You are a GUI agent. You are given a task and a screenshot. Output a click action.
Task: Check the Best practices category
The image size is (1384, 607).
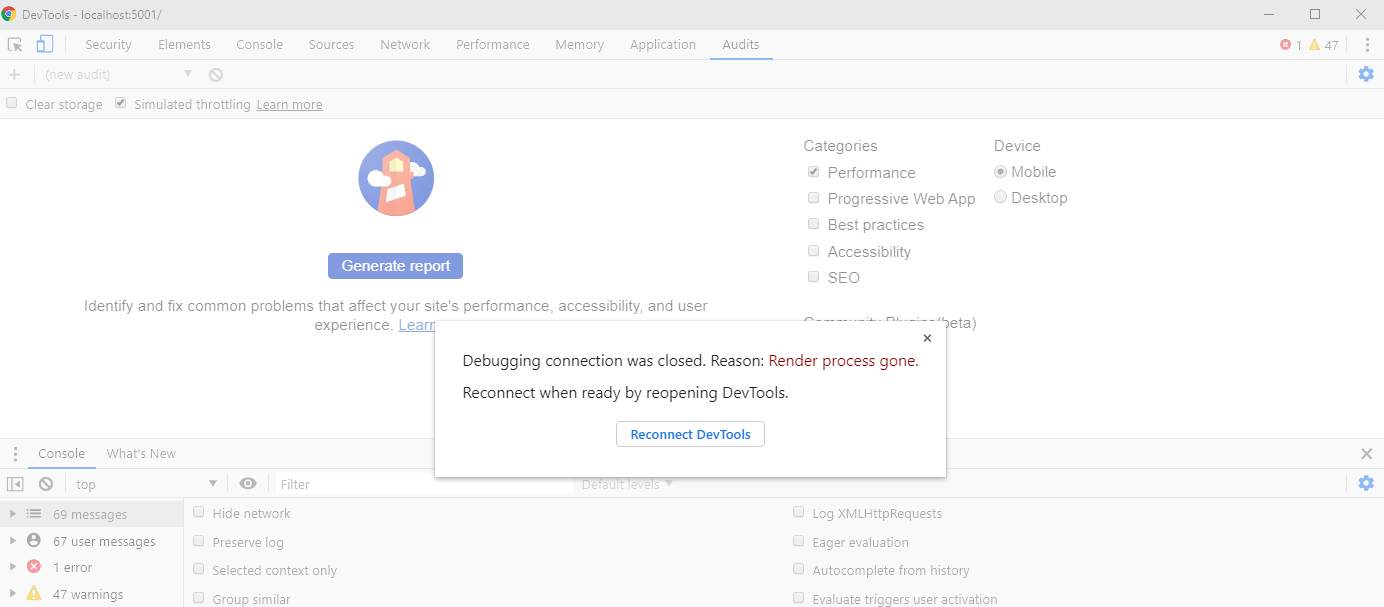(814, 224)
